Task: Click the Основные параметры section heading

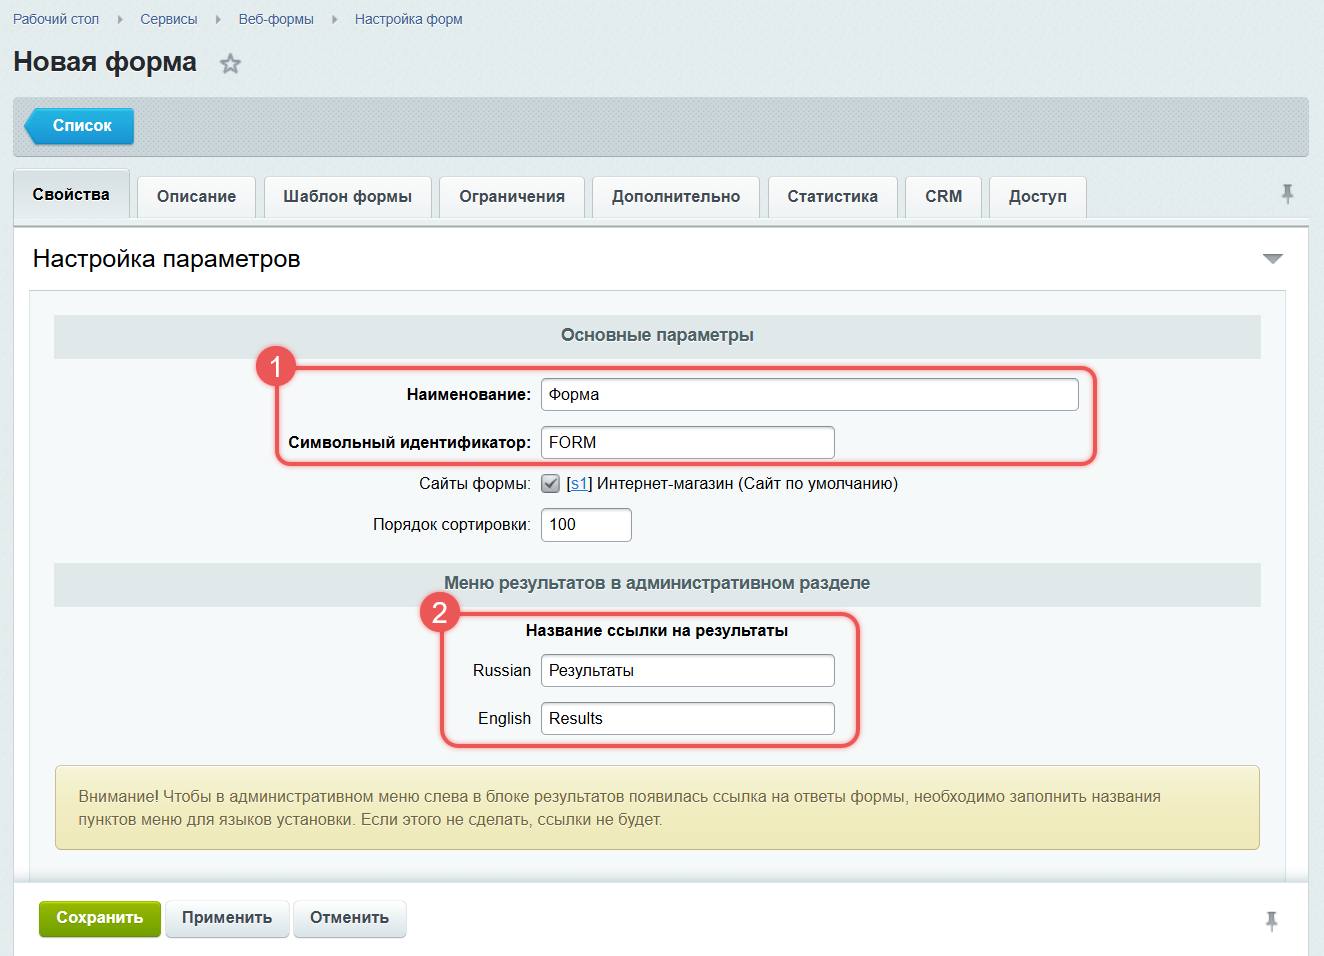Action: 657,336
